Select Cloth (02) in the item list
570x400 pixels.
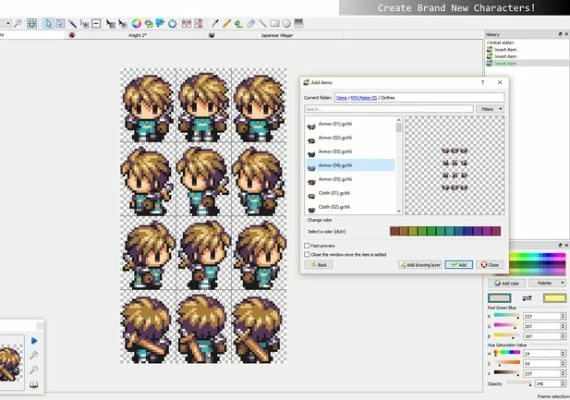[x=350, y=207]
